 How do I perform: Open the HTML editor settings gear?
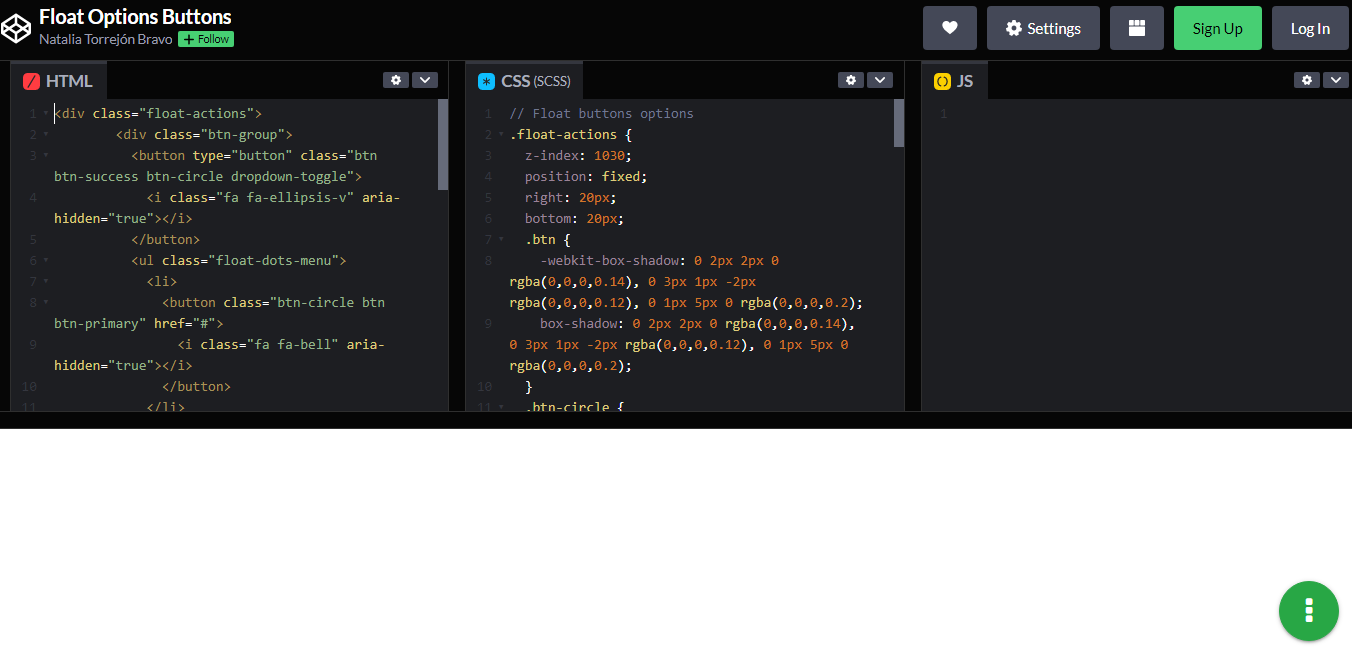tap(396, 79)
